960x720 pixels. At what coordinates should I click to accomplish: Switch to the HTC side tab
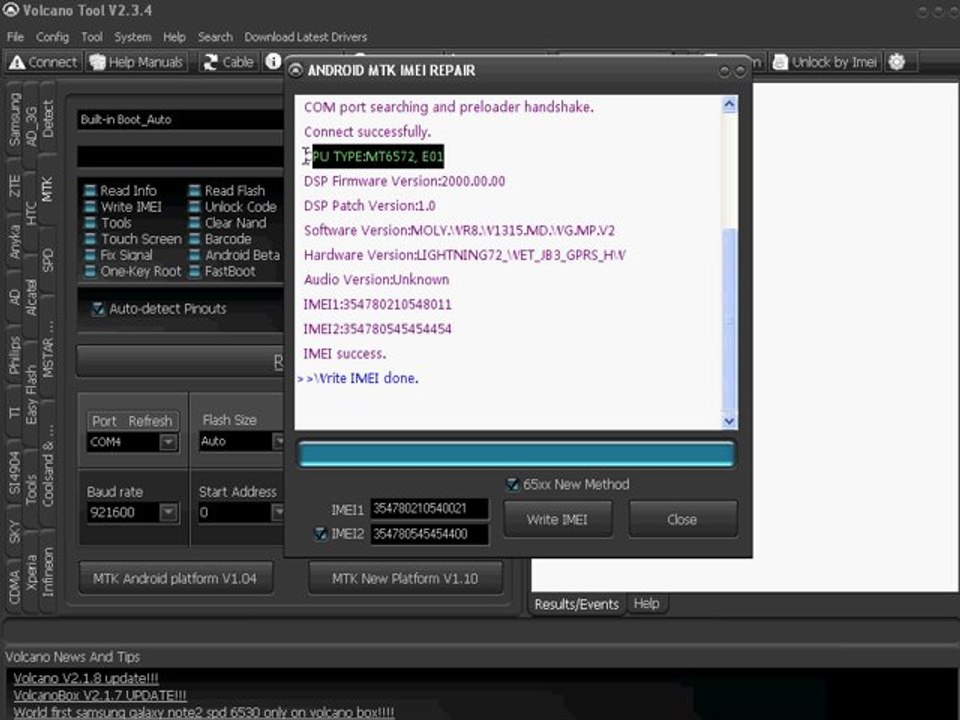coord(31,213)
